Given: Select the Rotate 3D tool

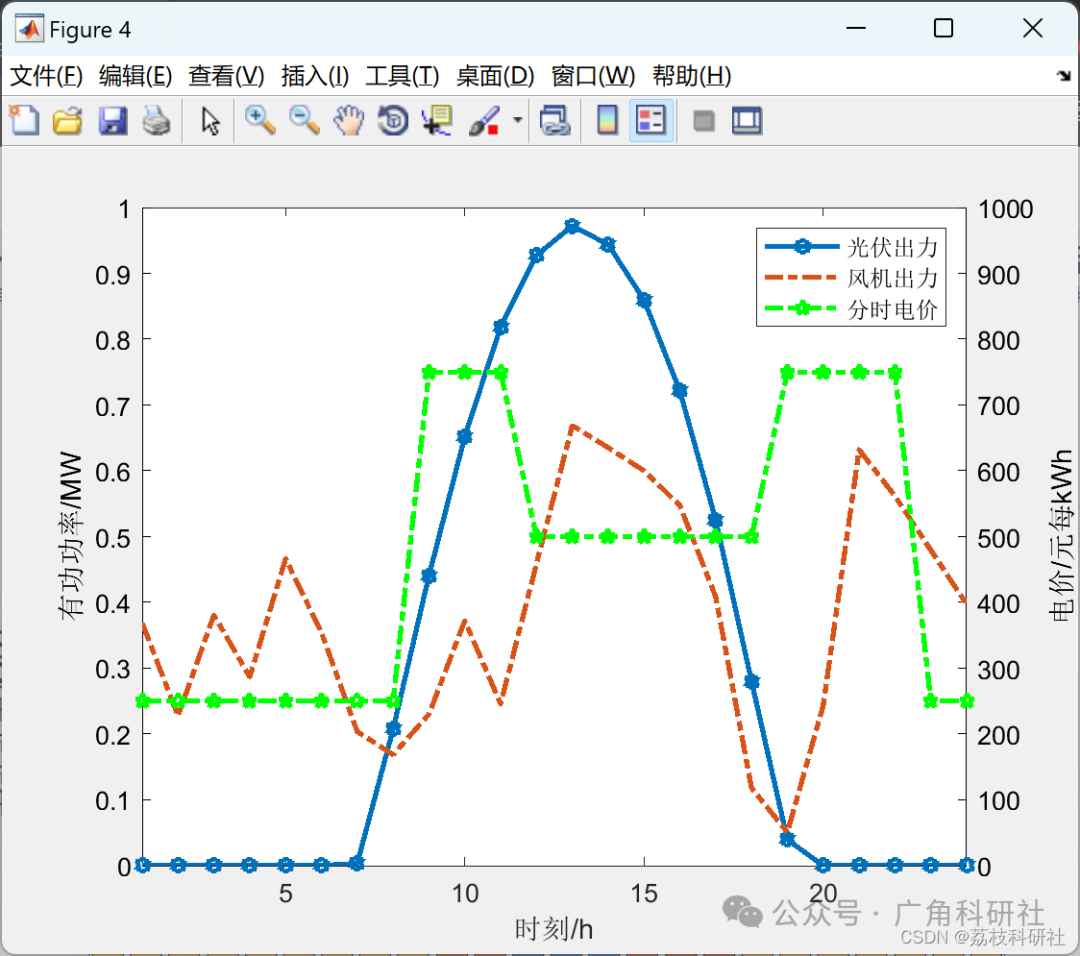Looking at the screenshot, I should 393,121.
